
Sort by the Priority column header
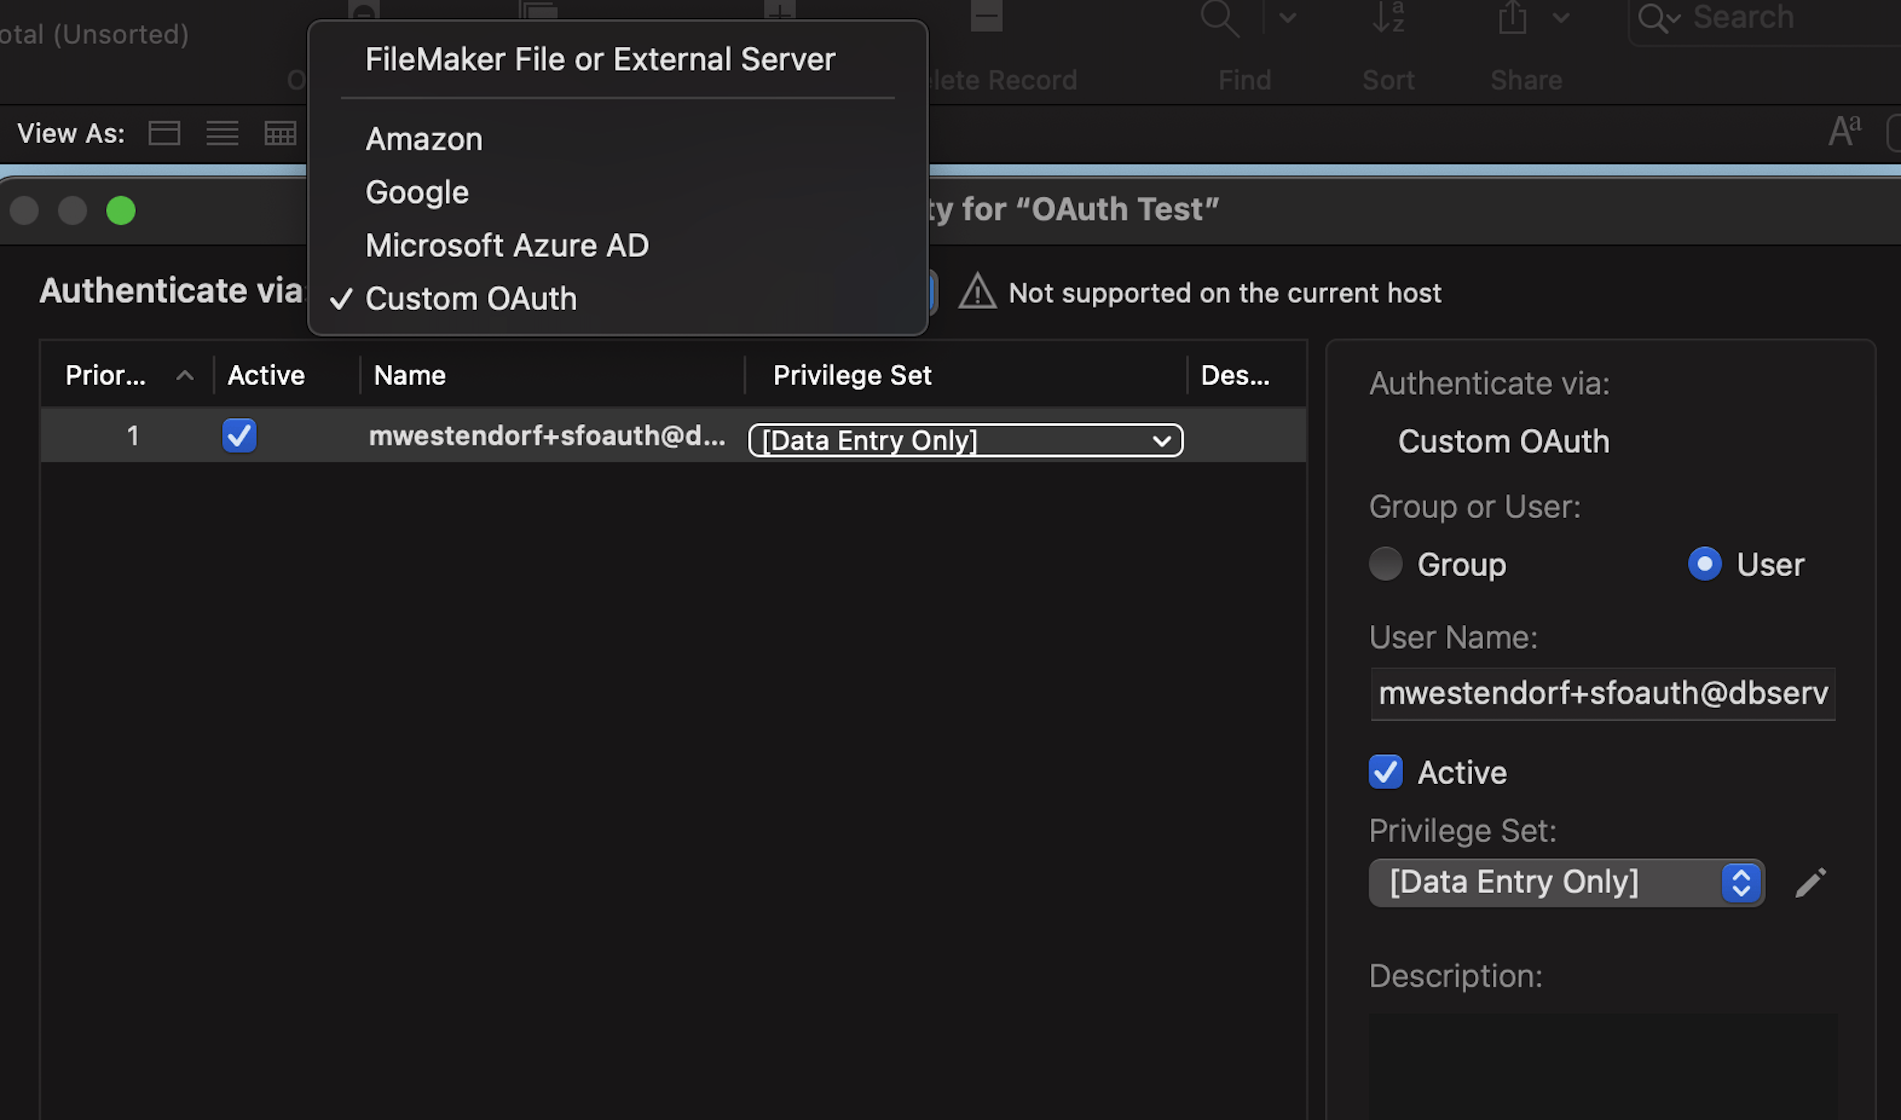tap(127, 375)
